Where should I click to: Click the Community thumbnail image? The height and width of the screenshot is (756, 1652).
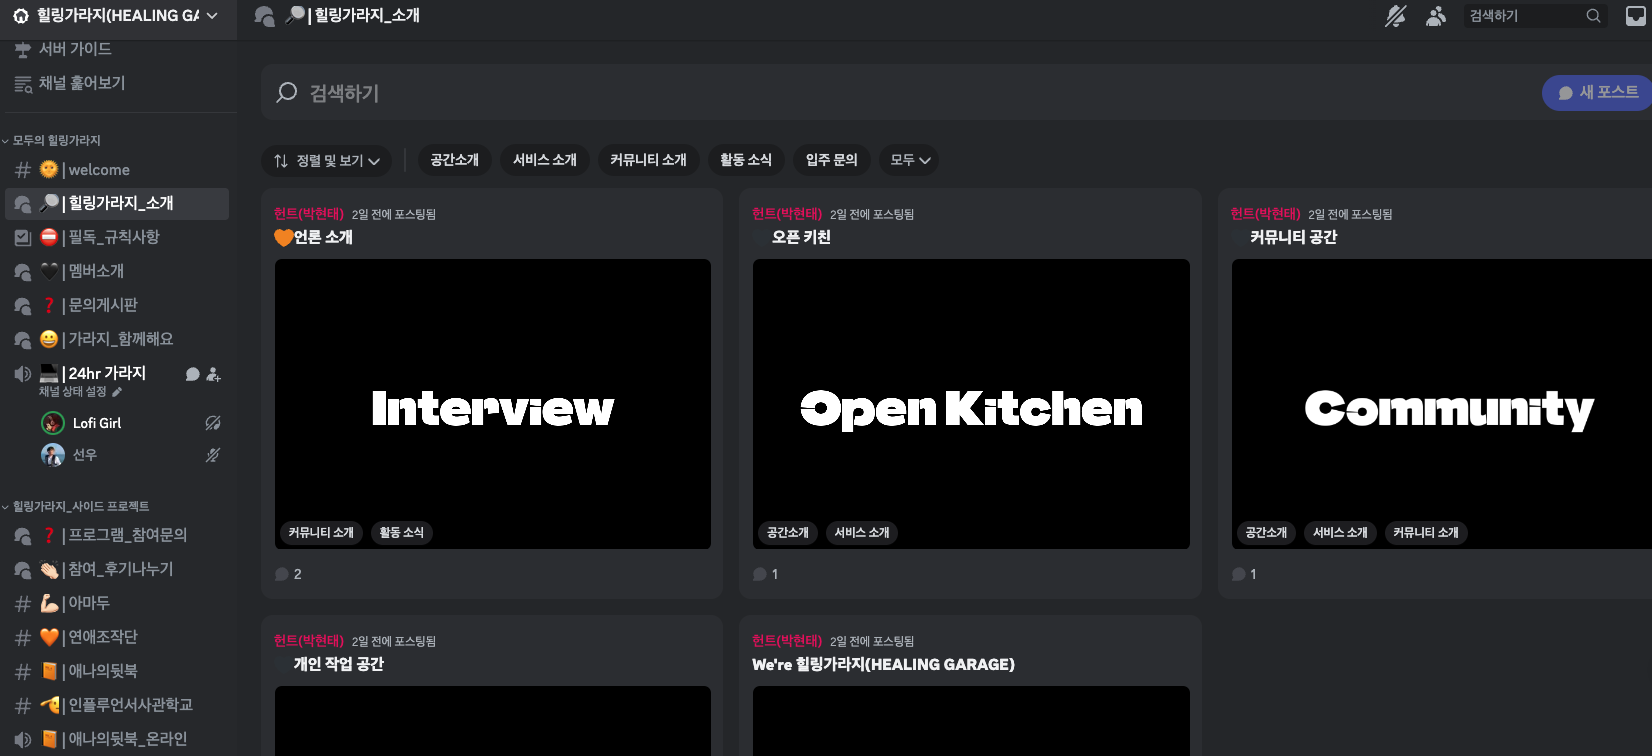coord(1442,404)
